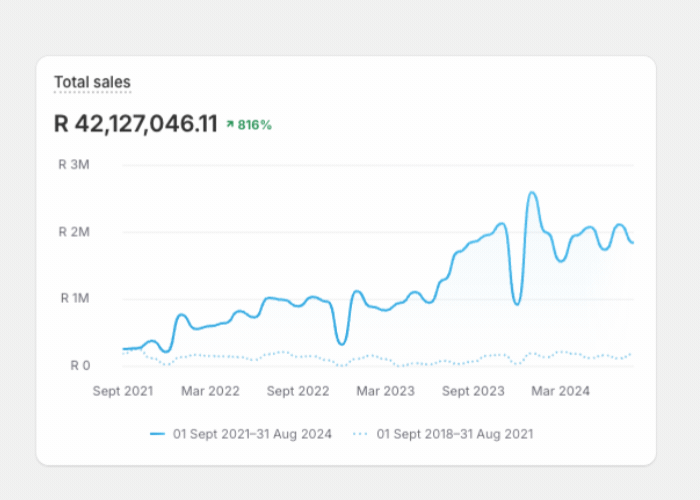Viewport: 700px width, 500px height.
Task: Click the Mar 2022 axis label
Action: pyautogui.click(x=210, y=391)
